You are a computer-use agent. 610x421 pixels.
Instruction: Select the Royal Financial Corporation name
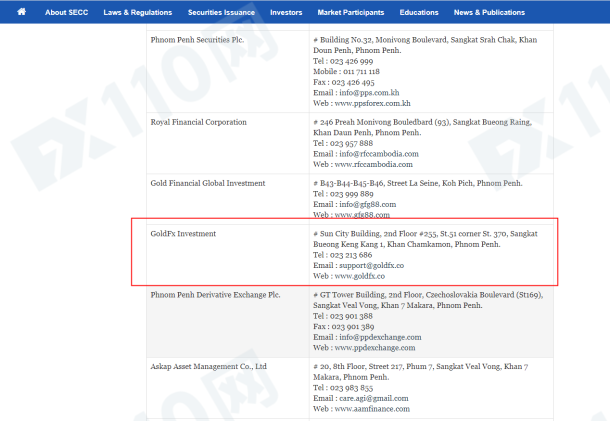(198, 122)
